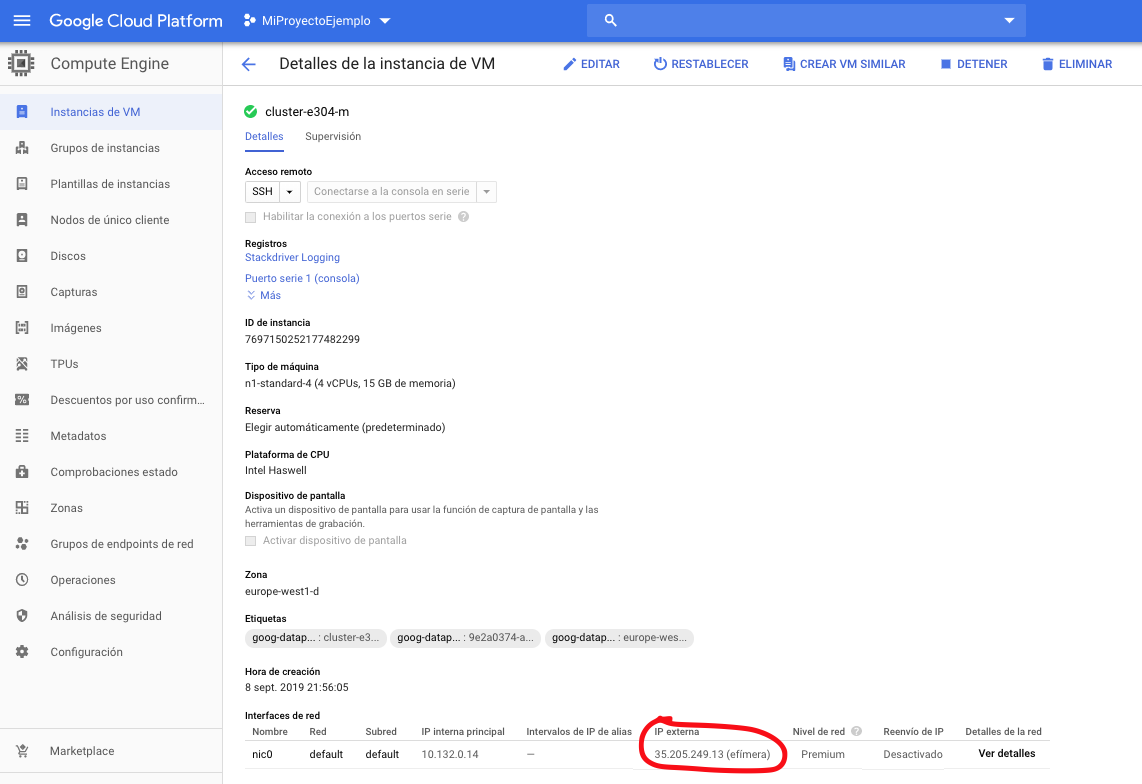
Task: Click the goog-datap europe-wes label chip
Action: coord(619,638)
